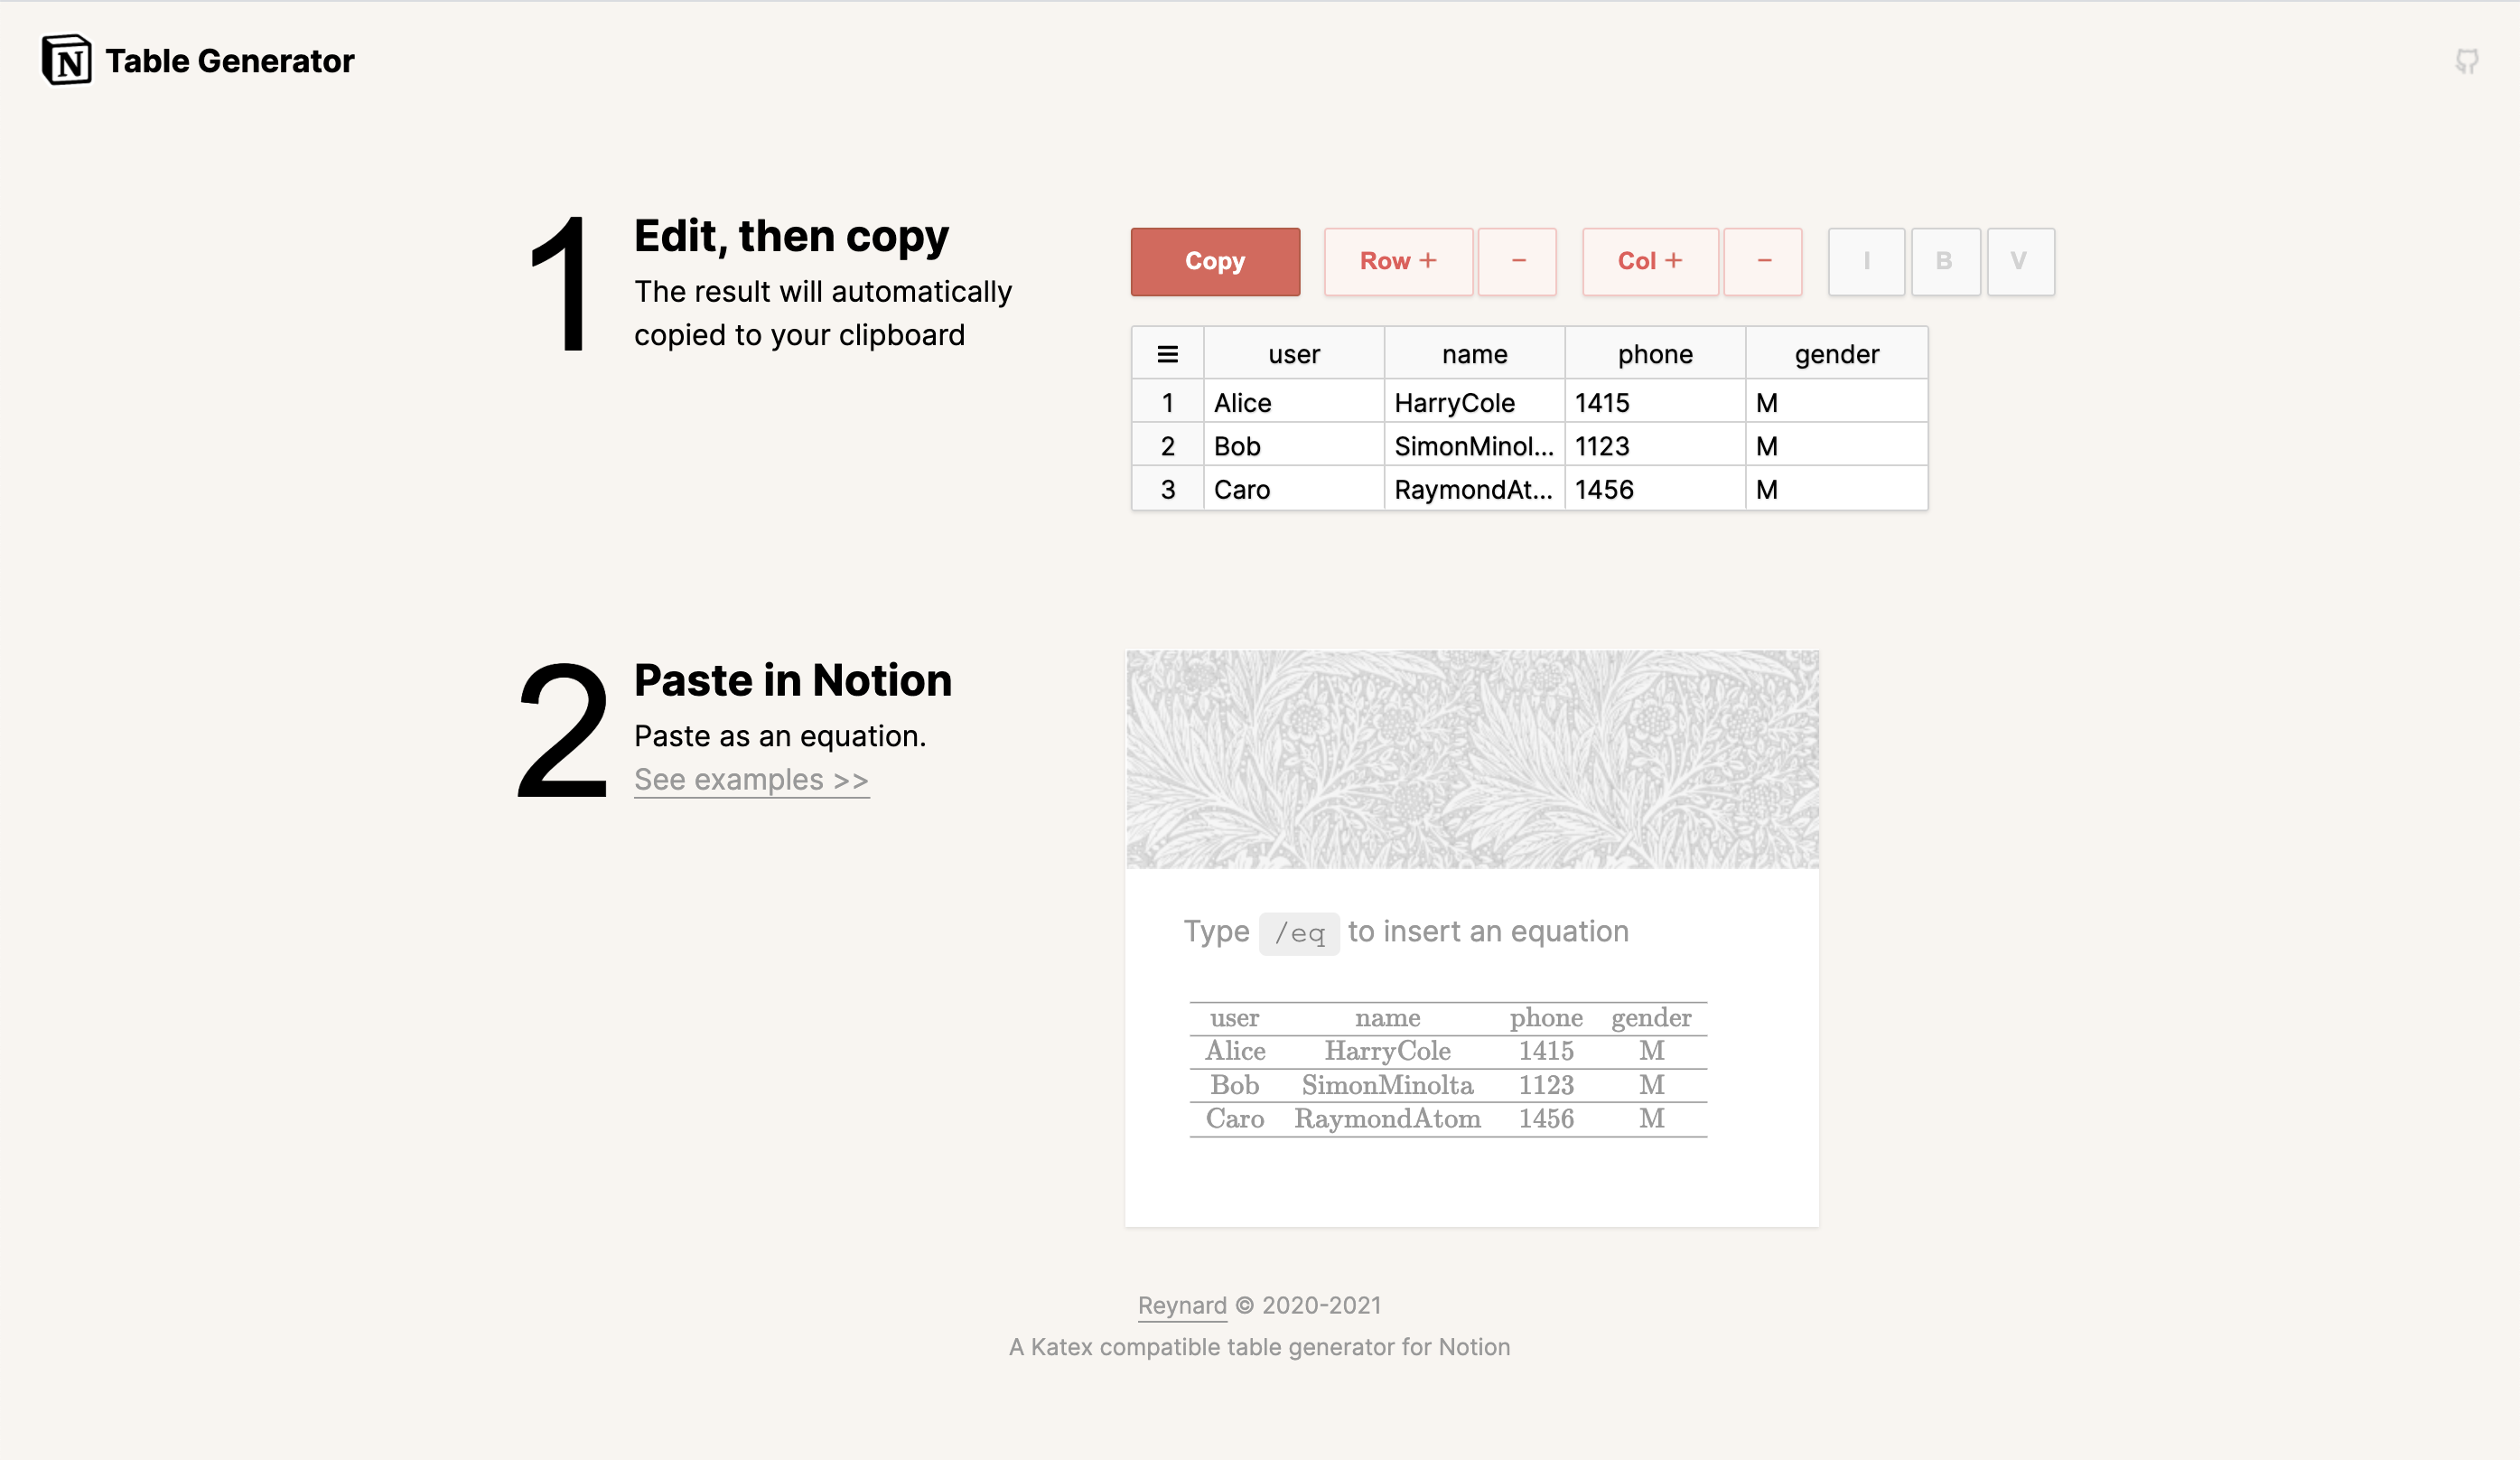Add a new column with Col +
Screen dimensions: 2520x1460
click(1649, 261)
